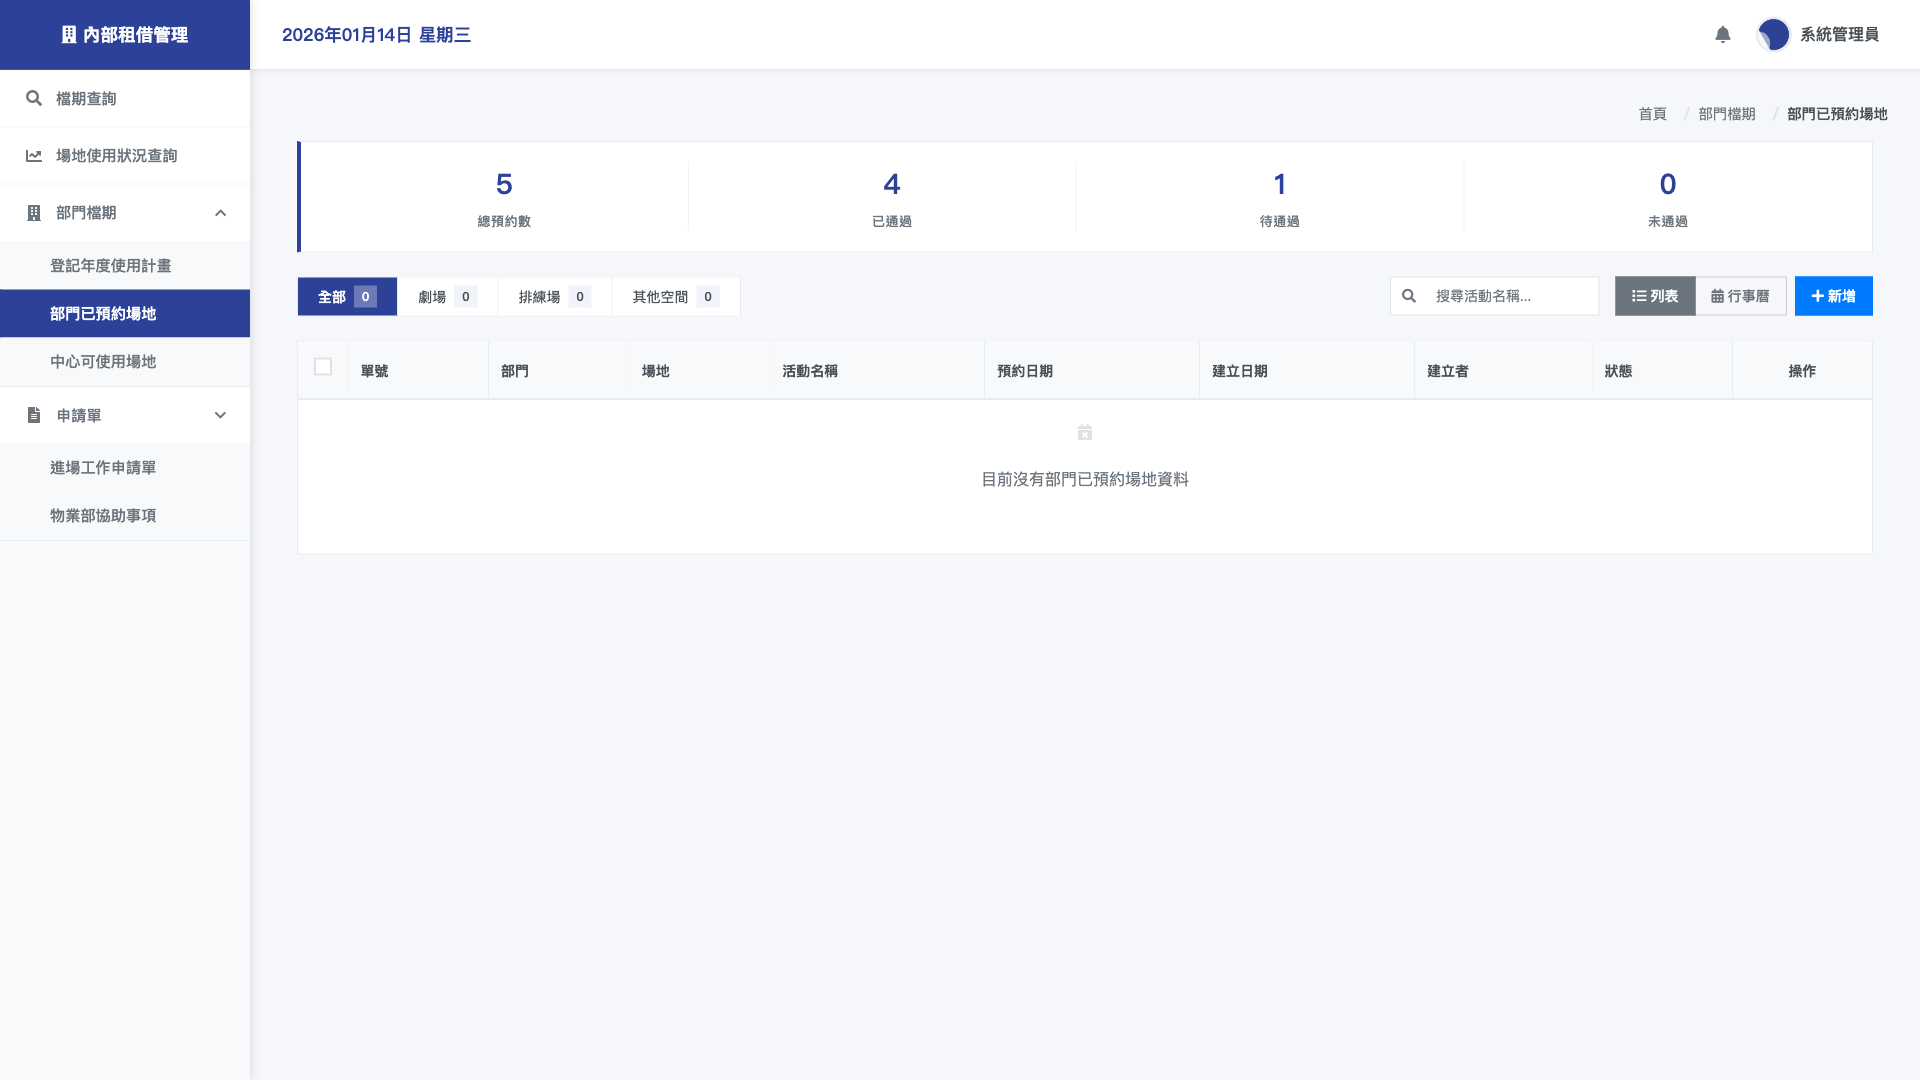Click the search icon in search box
This screenshot has height=1080, width=1920.
1409,296
